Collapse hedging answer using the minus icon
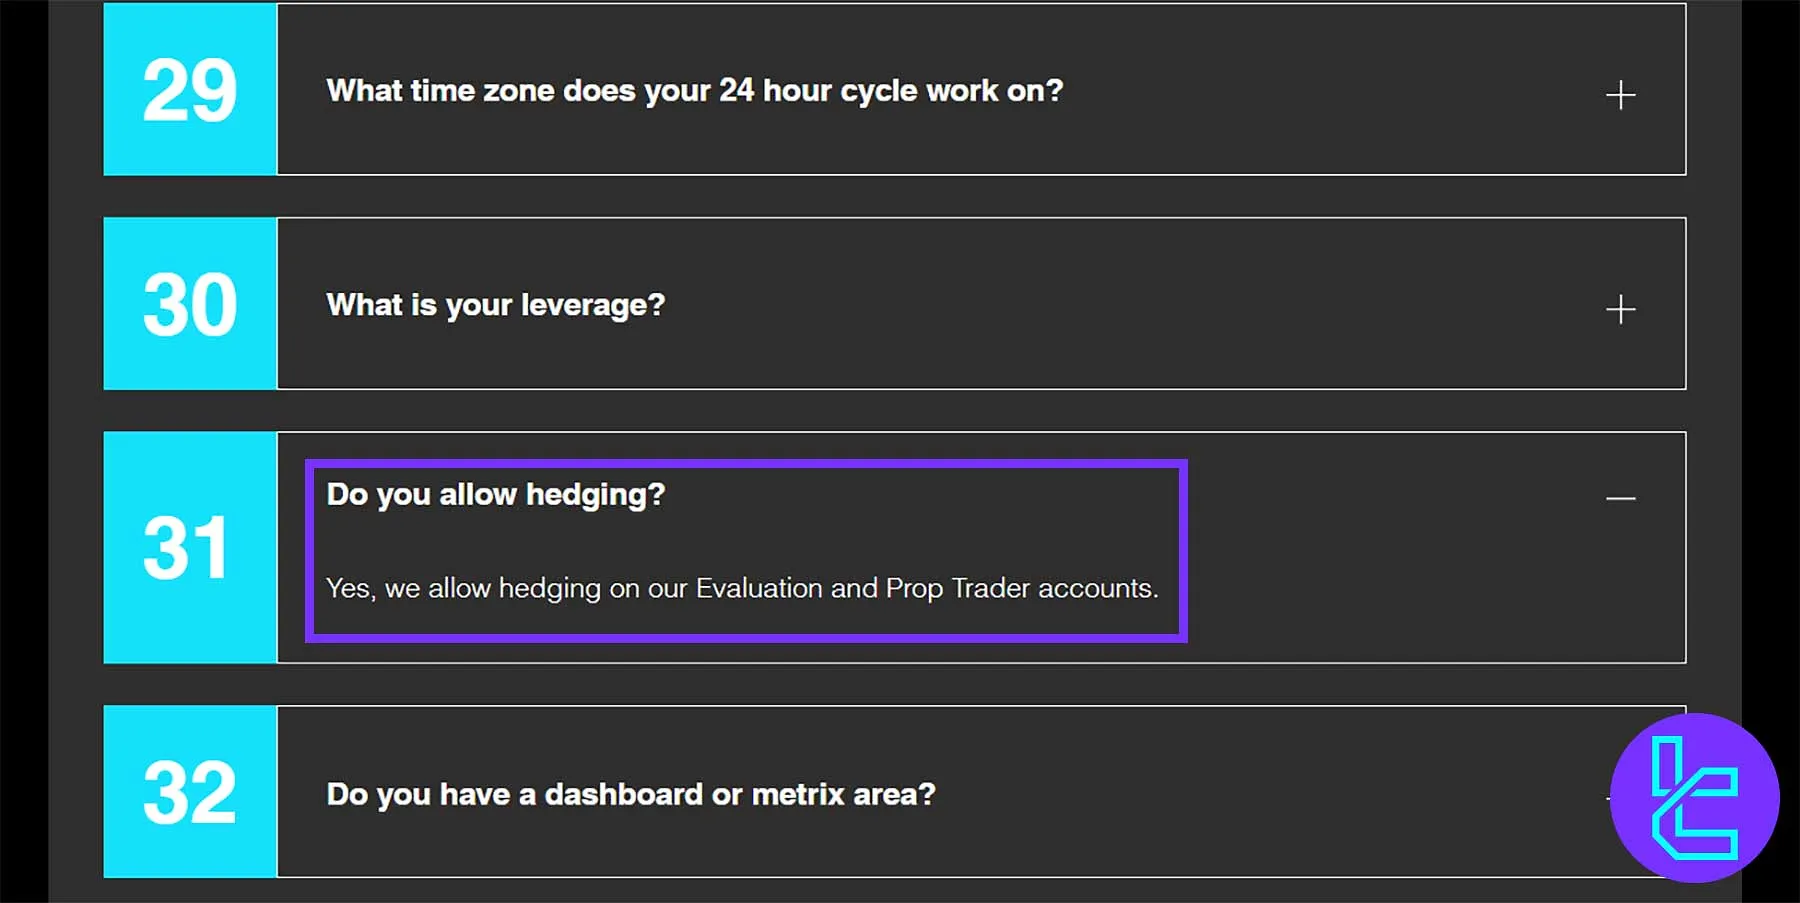This screenshot has width=1800, height=903. click(1620, 498)
